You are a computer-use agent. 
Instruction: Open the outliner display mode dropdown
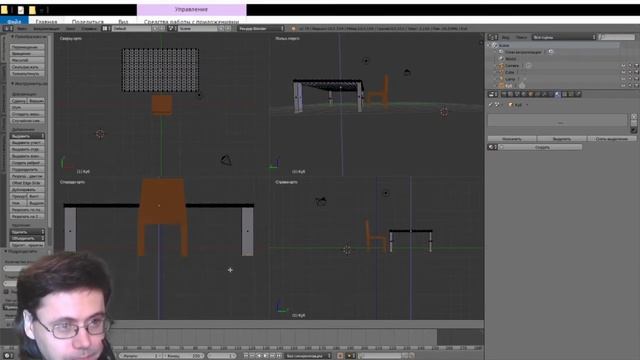click(564, 37)
